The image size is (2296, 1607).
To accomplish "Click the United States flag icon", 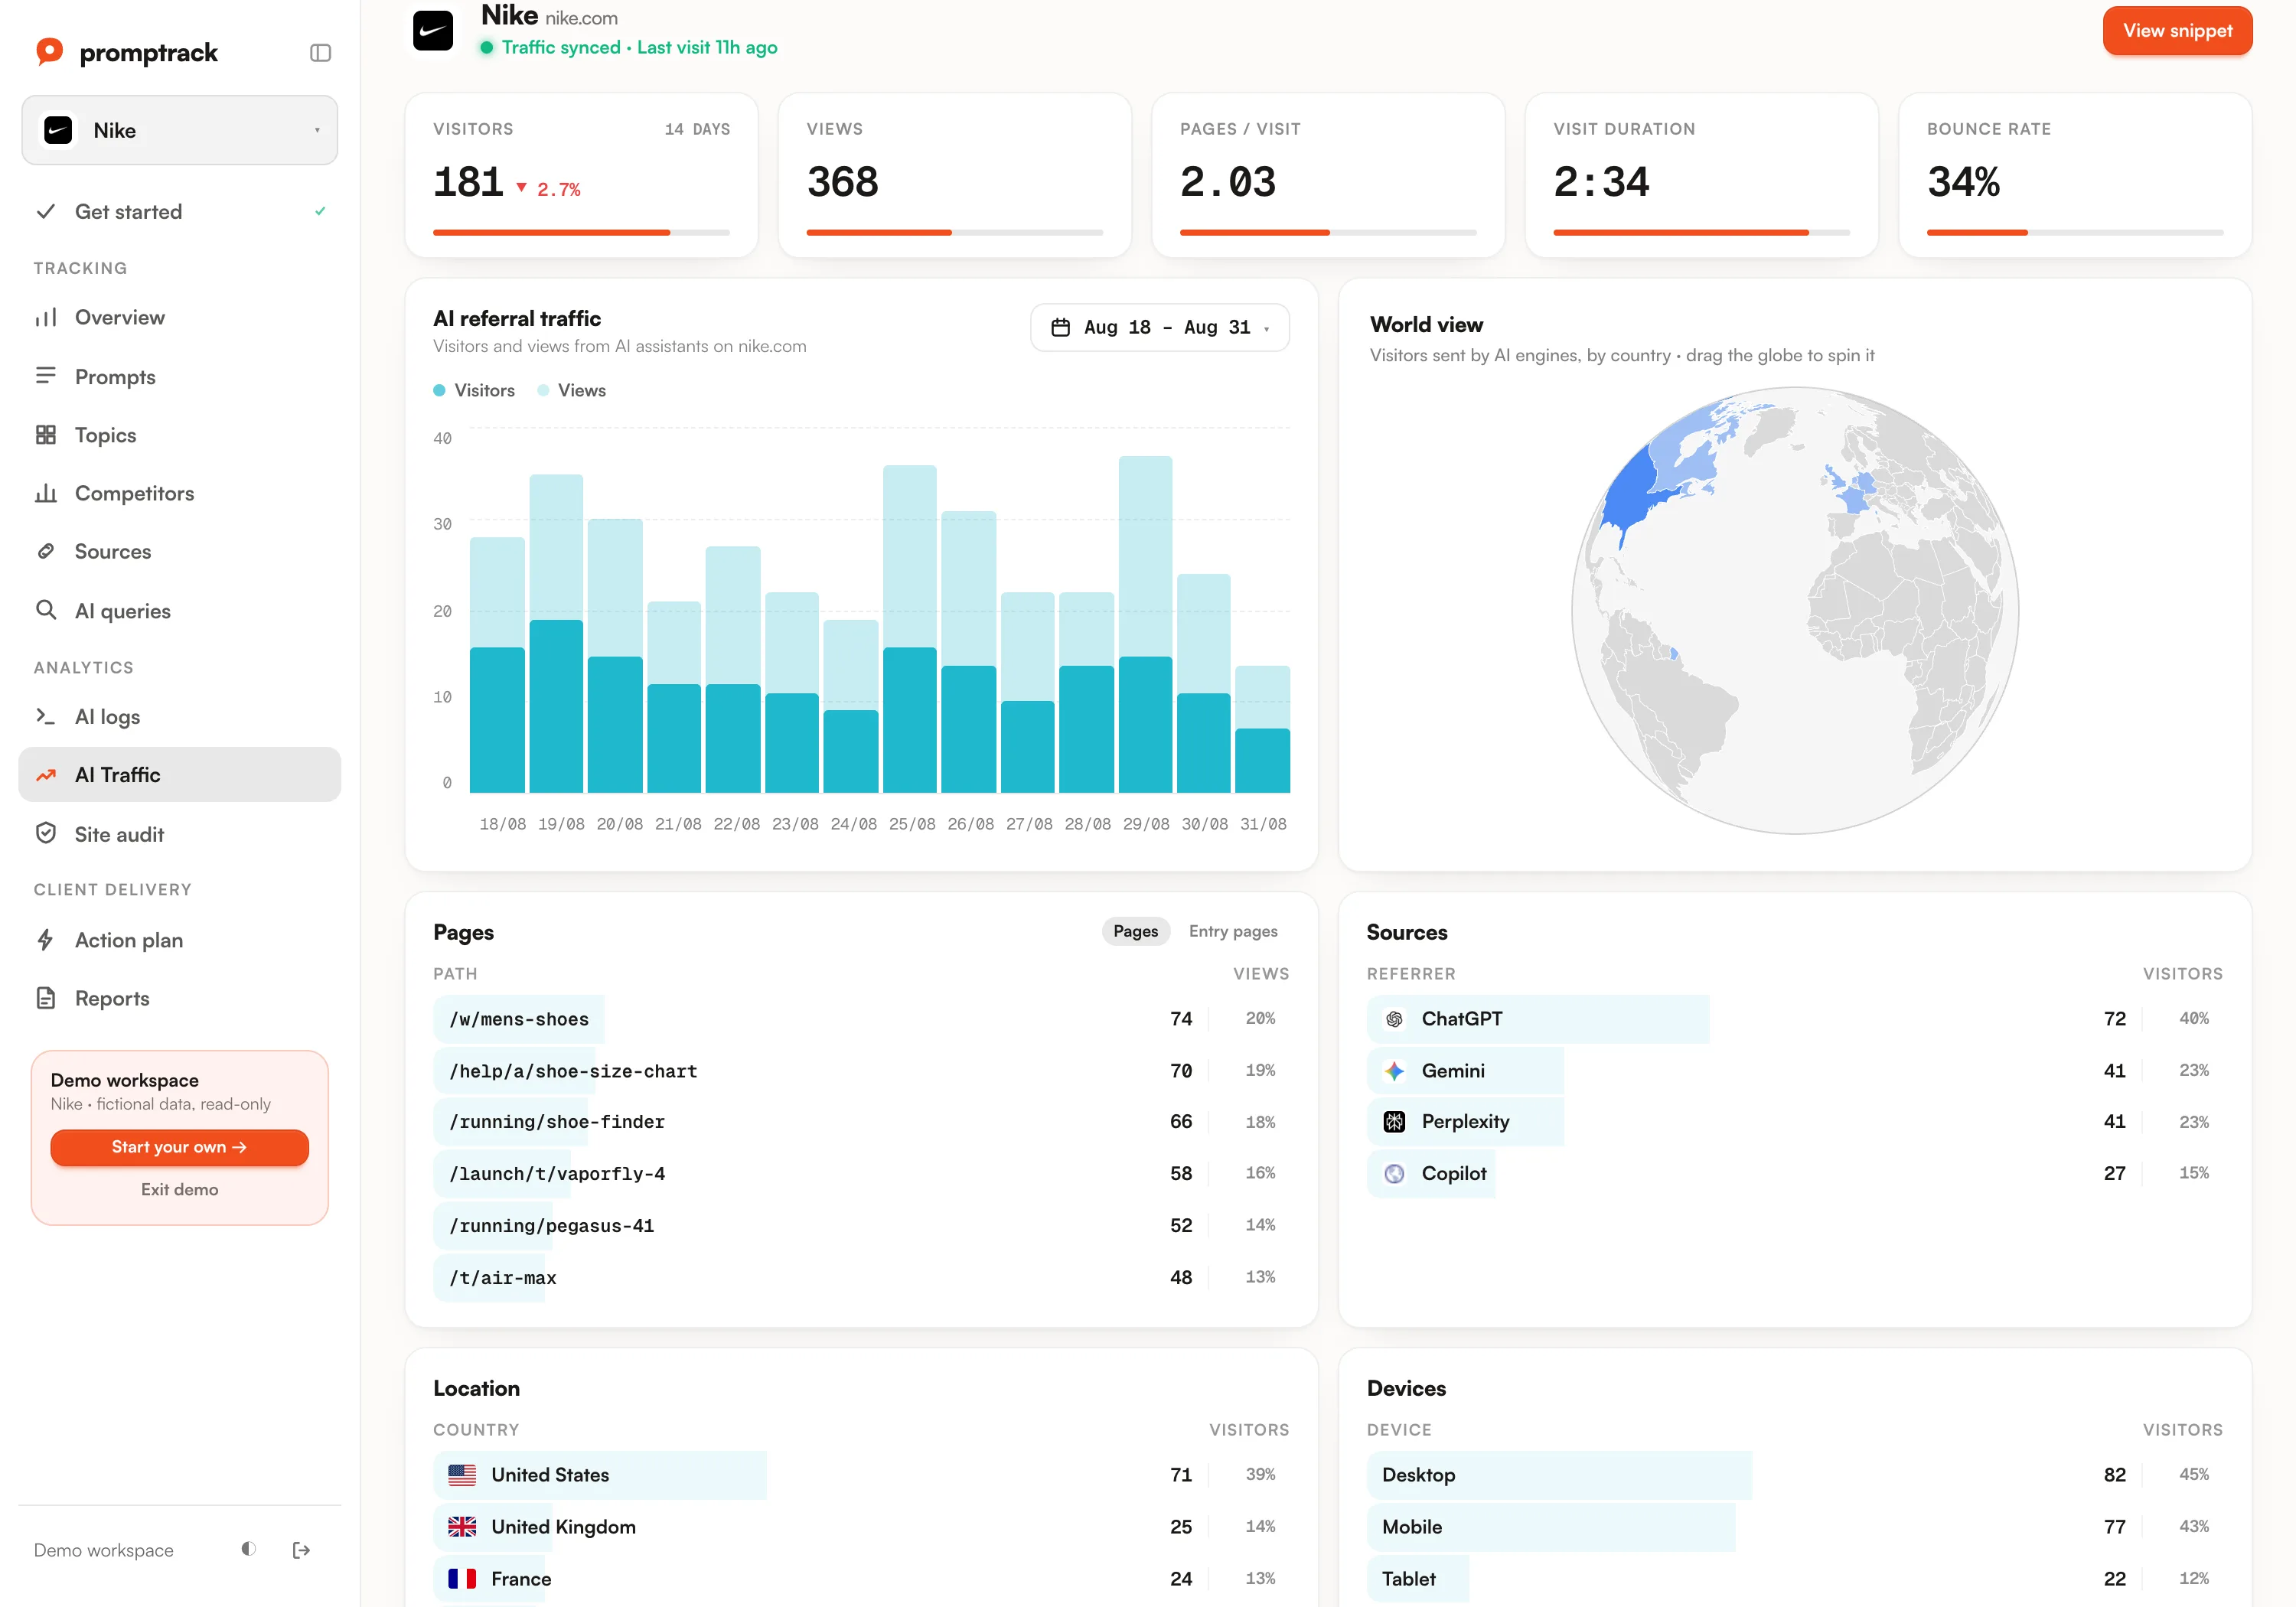I will coord(462,1475).
